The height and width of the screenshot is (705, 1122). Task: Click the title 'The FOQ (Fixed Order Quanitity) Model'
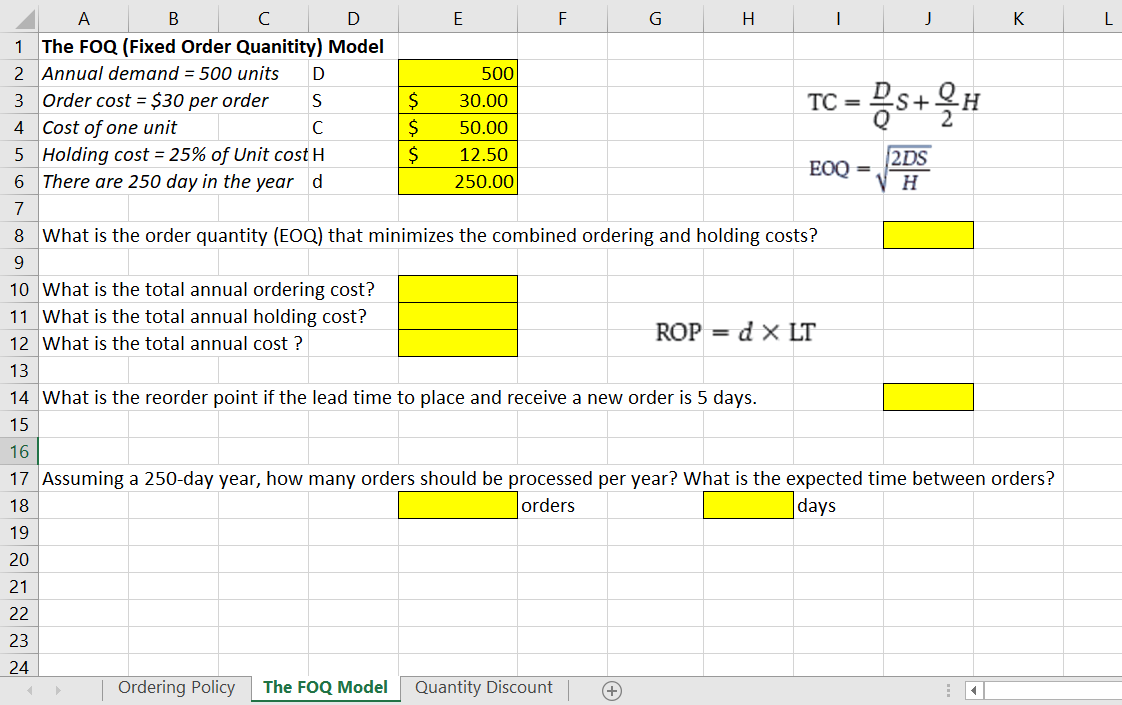(213, 47)
